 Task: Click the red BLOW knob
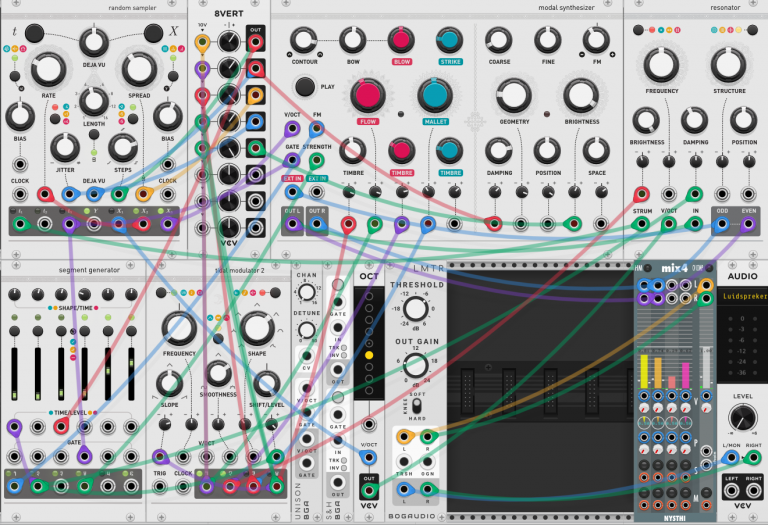(x=401, y=40)
